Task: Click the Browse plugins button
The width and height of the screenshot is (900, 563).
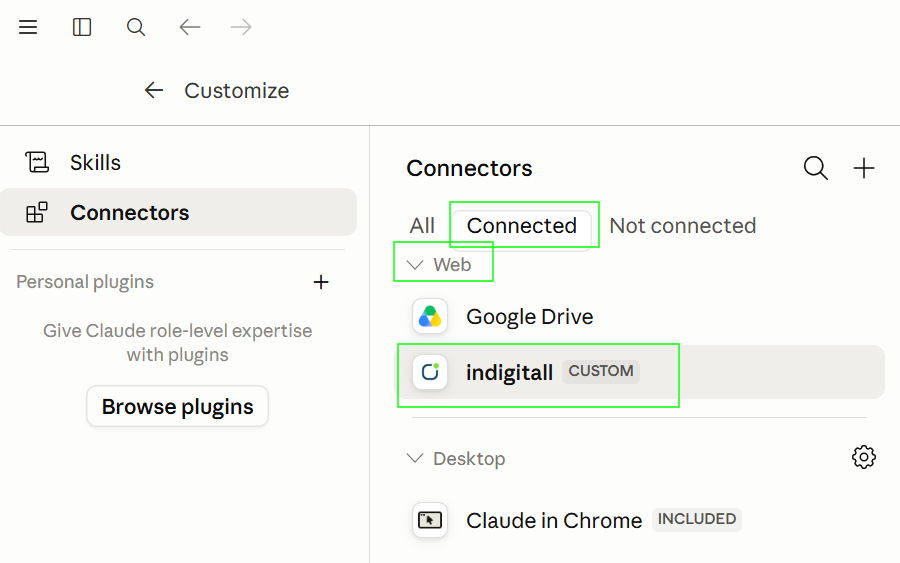Action: pos(177,406)
